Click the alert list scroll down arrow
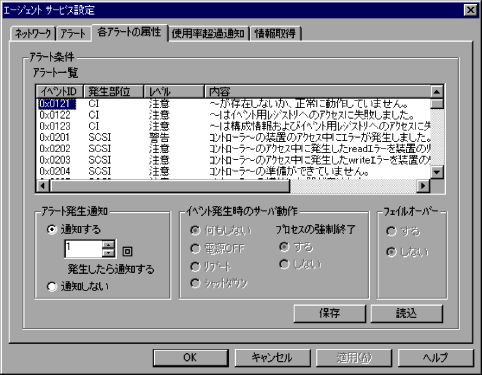The image size is (482, 375). (x=437, y=172)
